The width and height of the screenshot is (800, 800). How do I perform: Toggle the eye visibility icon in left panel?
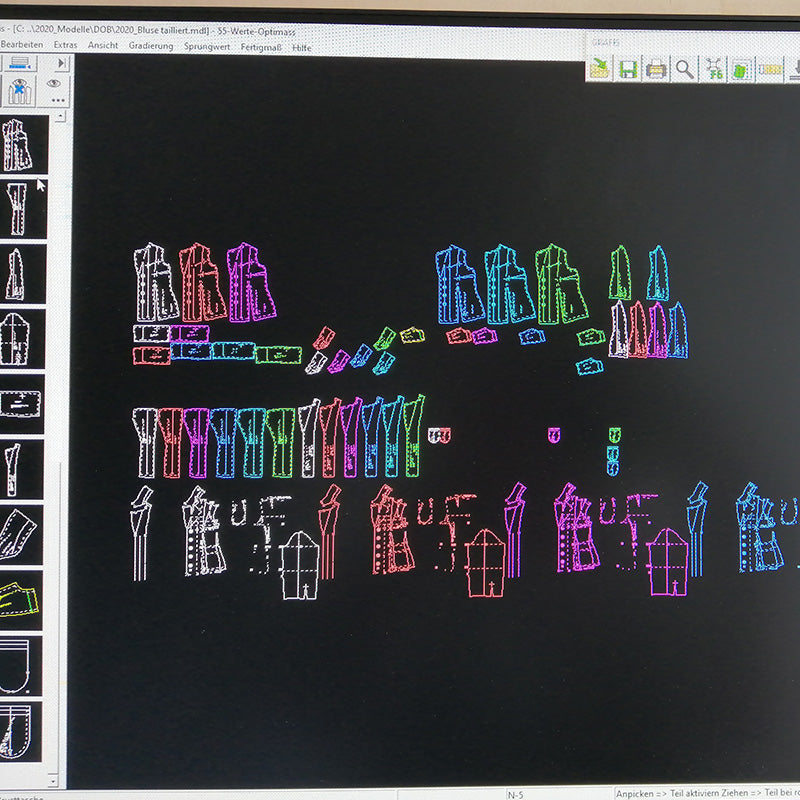(x=55, y=84)
